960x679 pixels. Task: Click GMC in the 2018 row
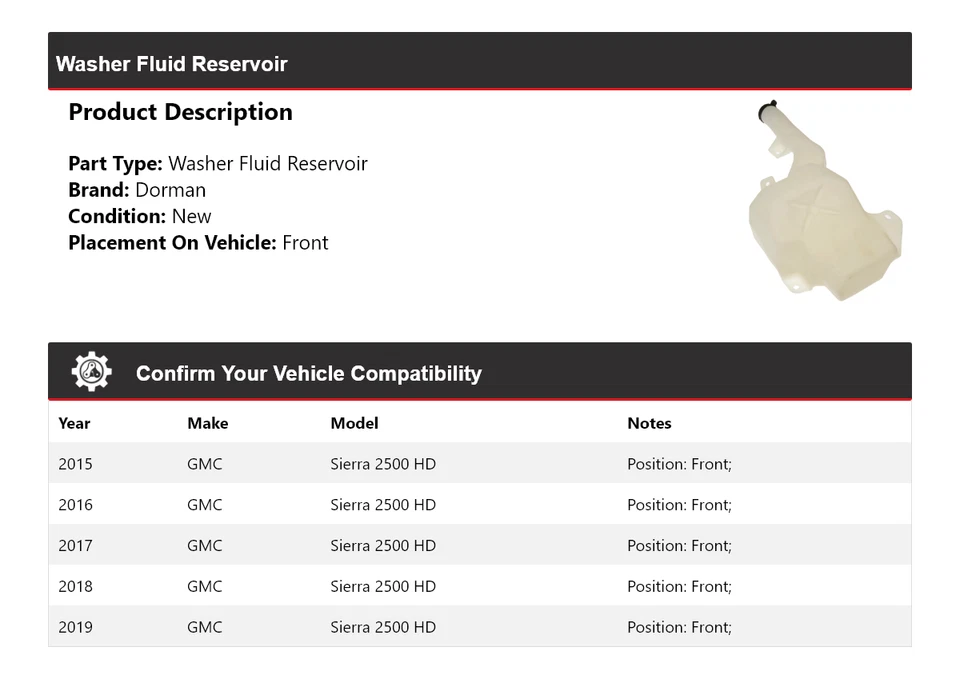point(204,587)
